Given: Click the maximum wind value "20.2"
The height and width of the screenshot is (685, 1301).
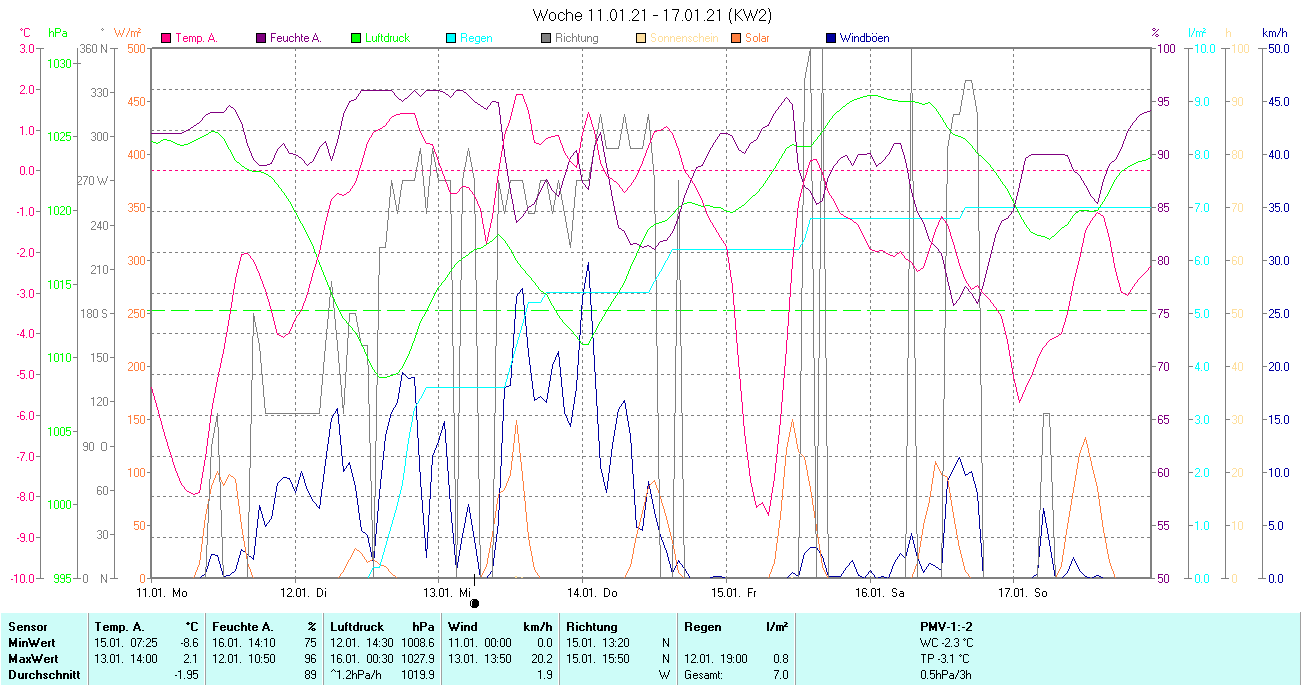Looking at the screenshot, I should [542, 658].
